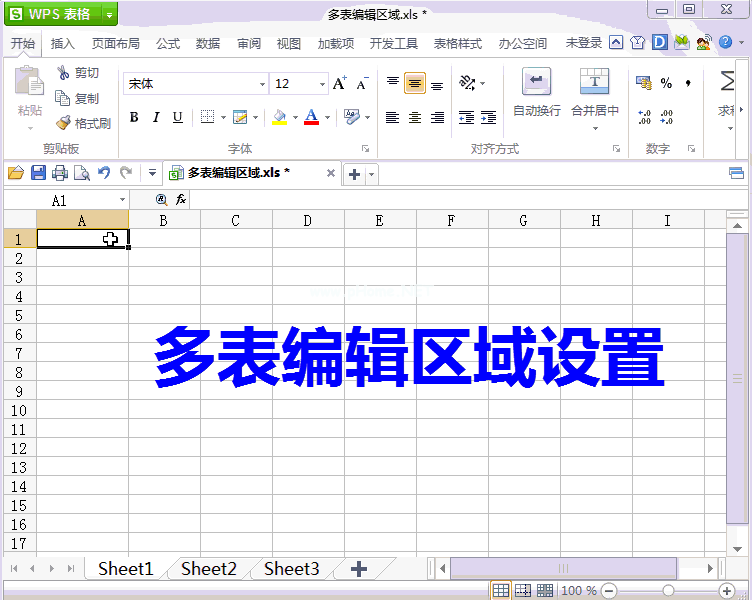The height and width of the screenshot is (600, 752).
Task: Click the increase font size icon
Action: pyautogui.click(x=340, y=84)
